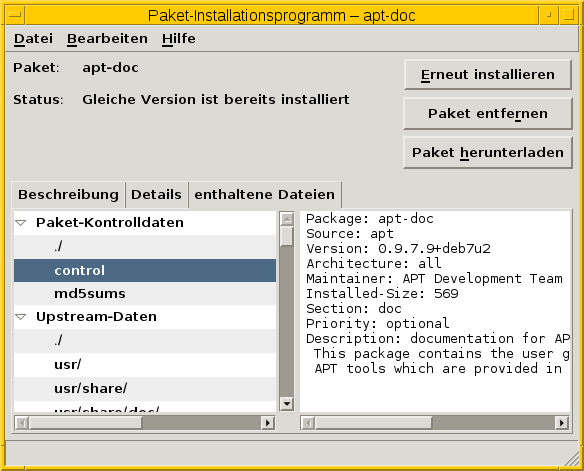The width and height of the screenshot is (584, 471).
Task: Select the control file entry
Action: pyautogui.click(x=145, y=270)
